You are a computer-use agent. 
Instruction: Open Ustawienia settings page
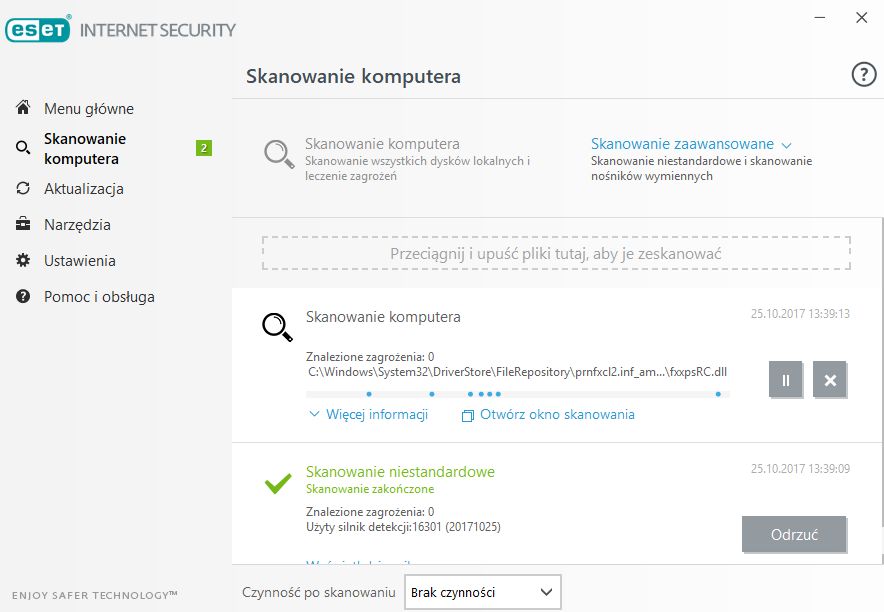(x=79, y=261)
